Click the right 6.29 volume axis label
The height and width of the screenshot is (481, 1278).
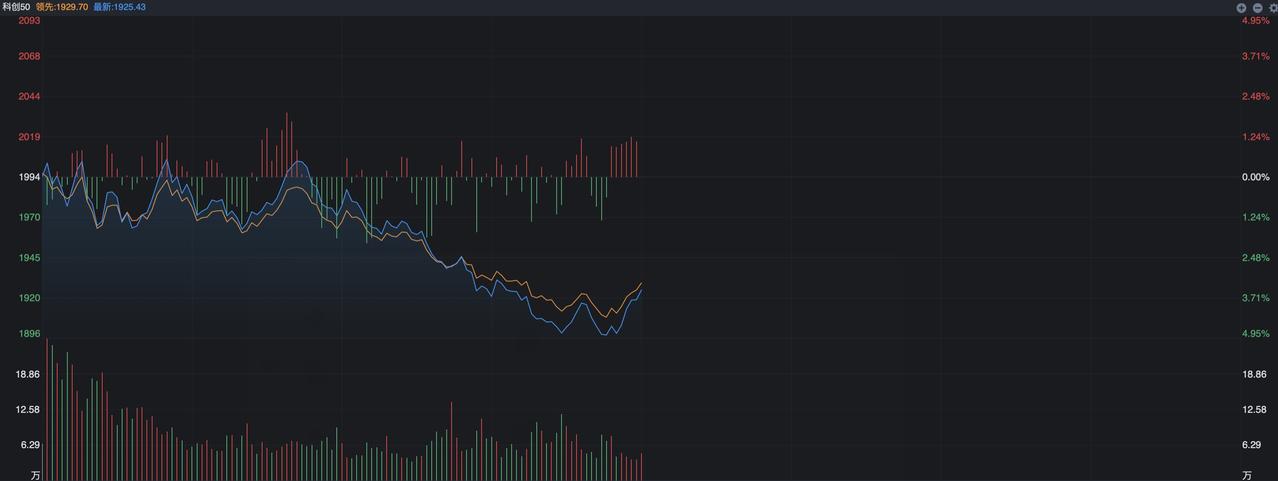click(1251, 445)
